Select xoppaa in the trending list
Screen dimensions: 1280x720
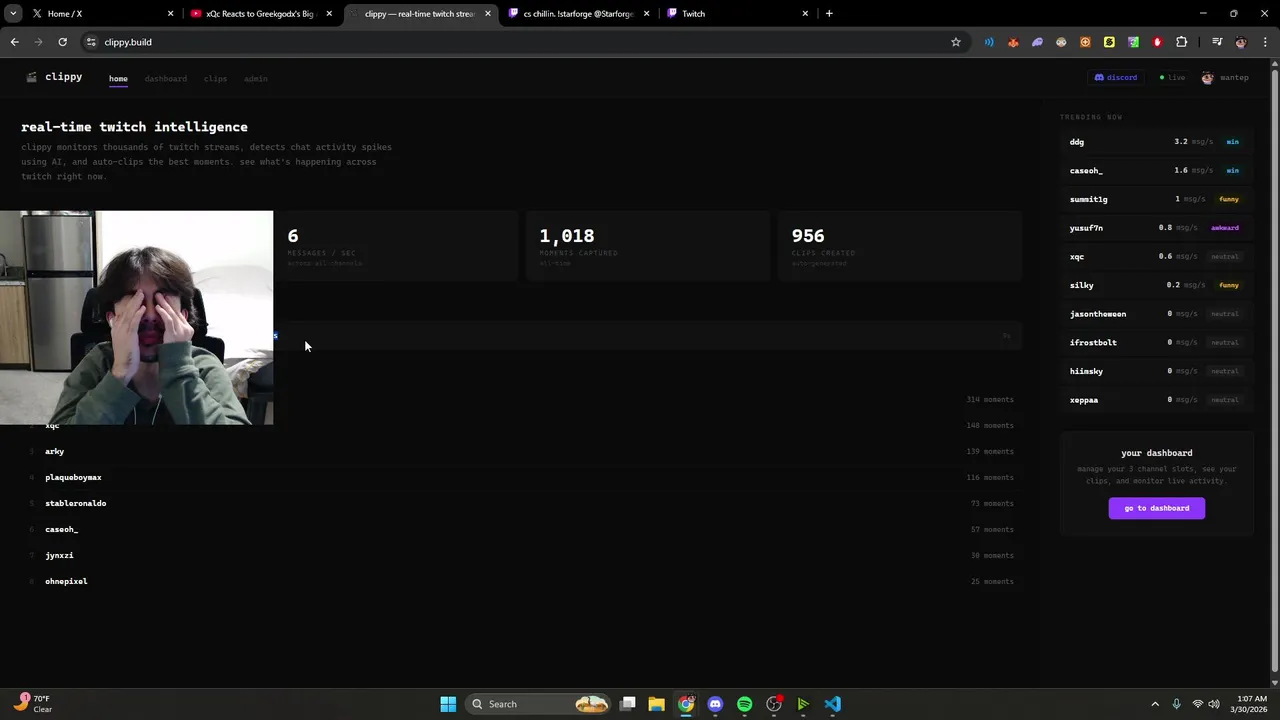pyautogui.click(x=1156, y=400)
